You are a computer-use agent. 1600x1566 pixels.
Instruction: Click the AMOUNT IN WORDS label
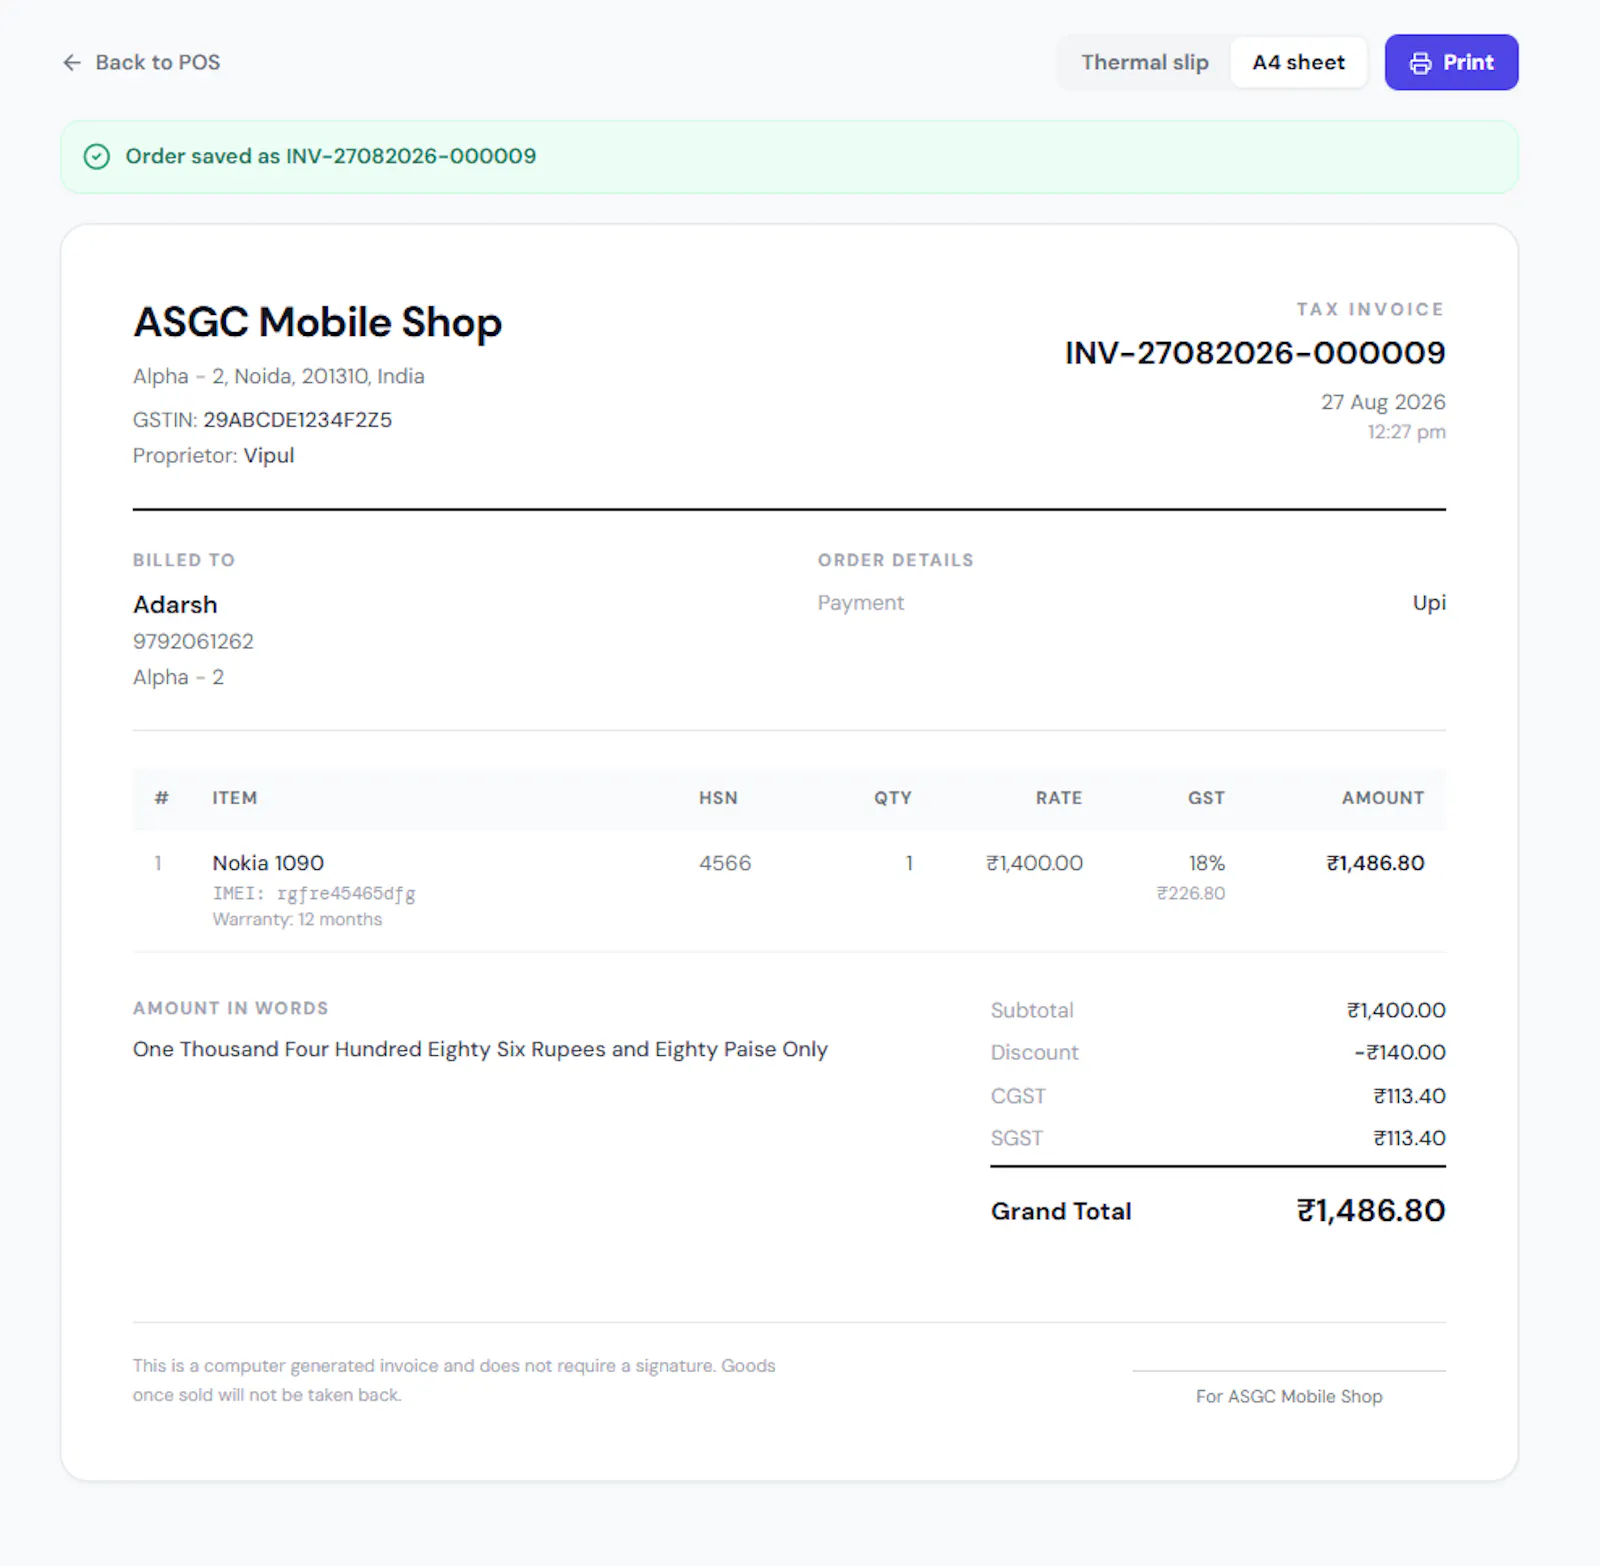click(x=231, y=1008)
